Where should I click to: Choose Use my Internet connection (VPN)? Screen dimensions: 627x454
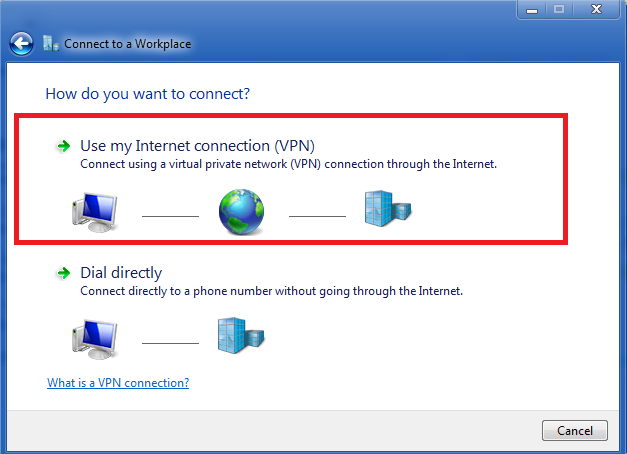[198, 146]
